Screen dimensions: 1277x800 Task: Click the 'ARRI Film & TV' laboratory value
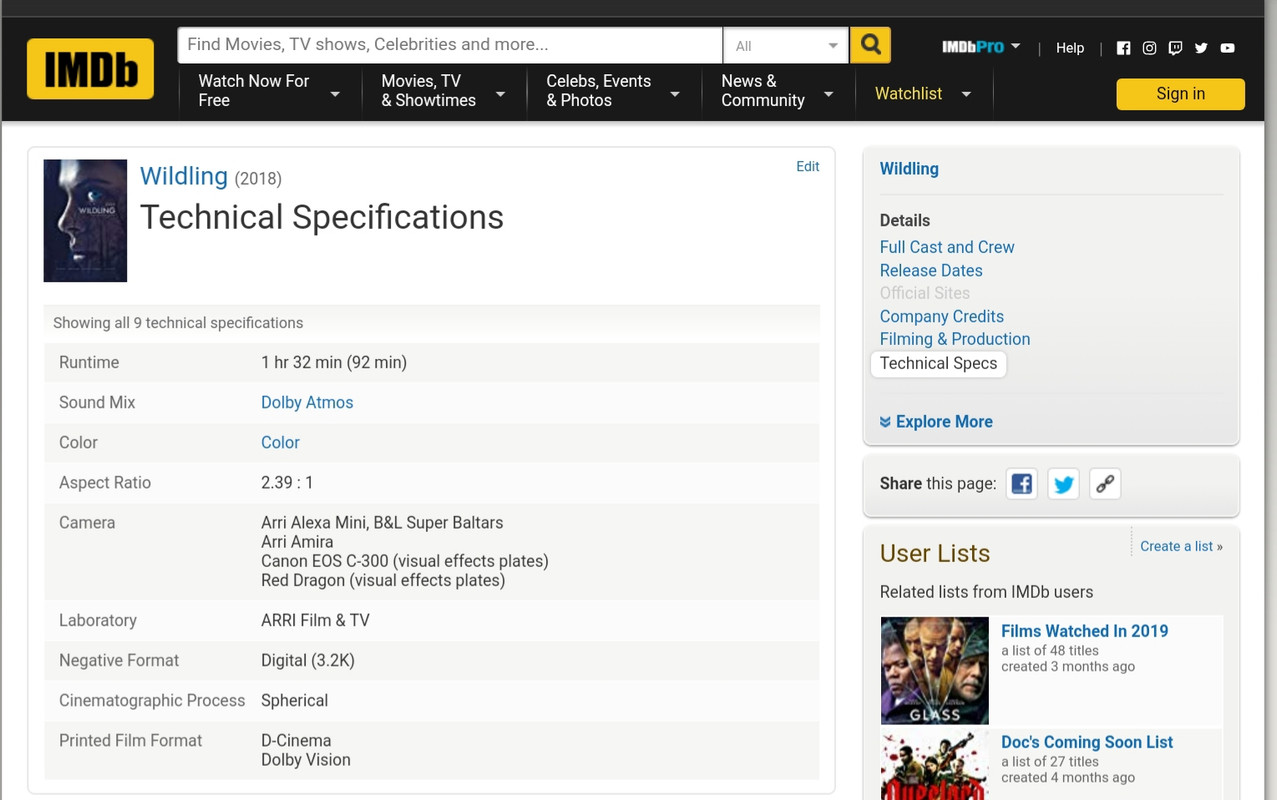[x=315, y=621]
